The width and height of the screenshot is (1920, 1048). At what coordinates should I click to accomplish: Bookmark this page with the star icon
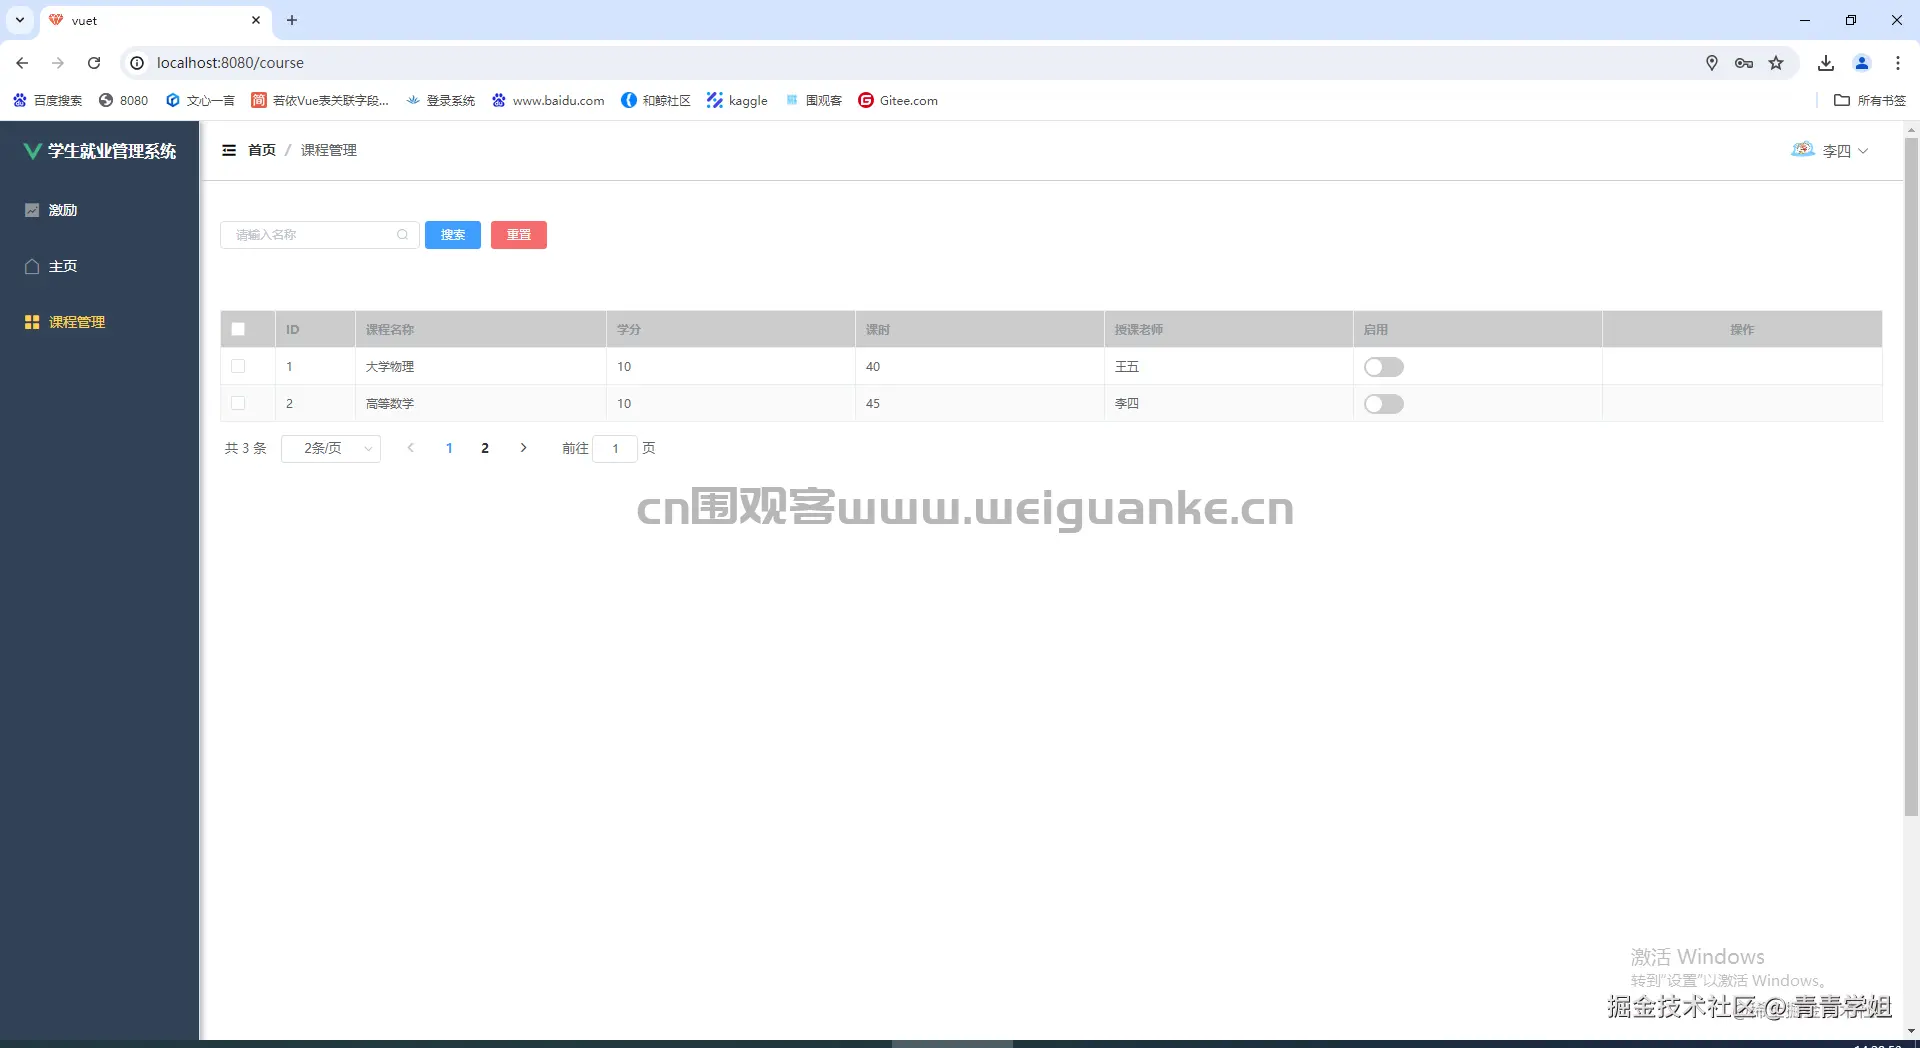[1776, 63]
